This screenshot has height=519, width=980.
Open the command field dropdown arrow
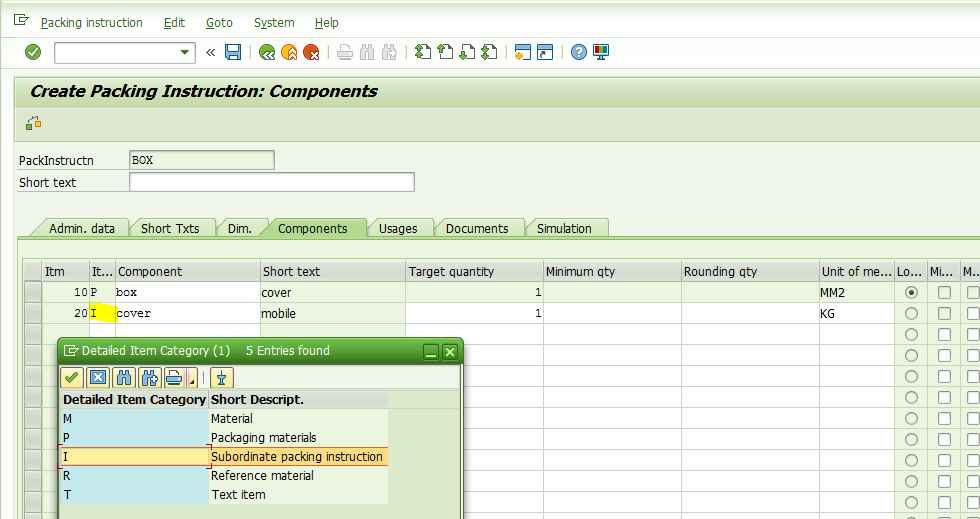tap(184, 53)
